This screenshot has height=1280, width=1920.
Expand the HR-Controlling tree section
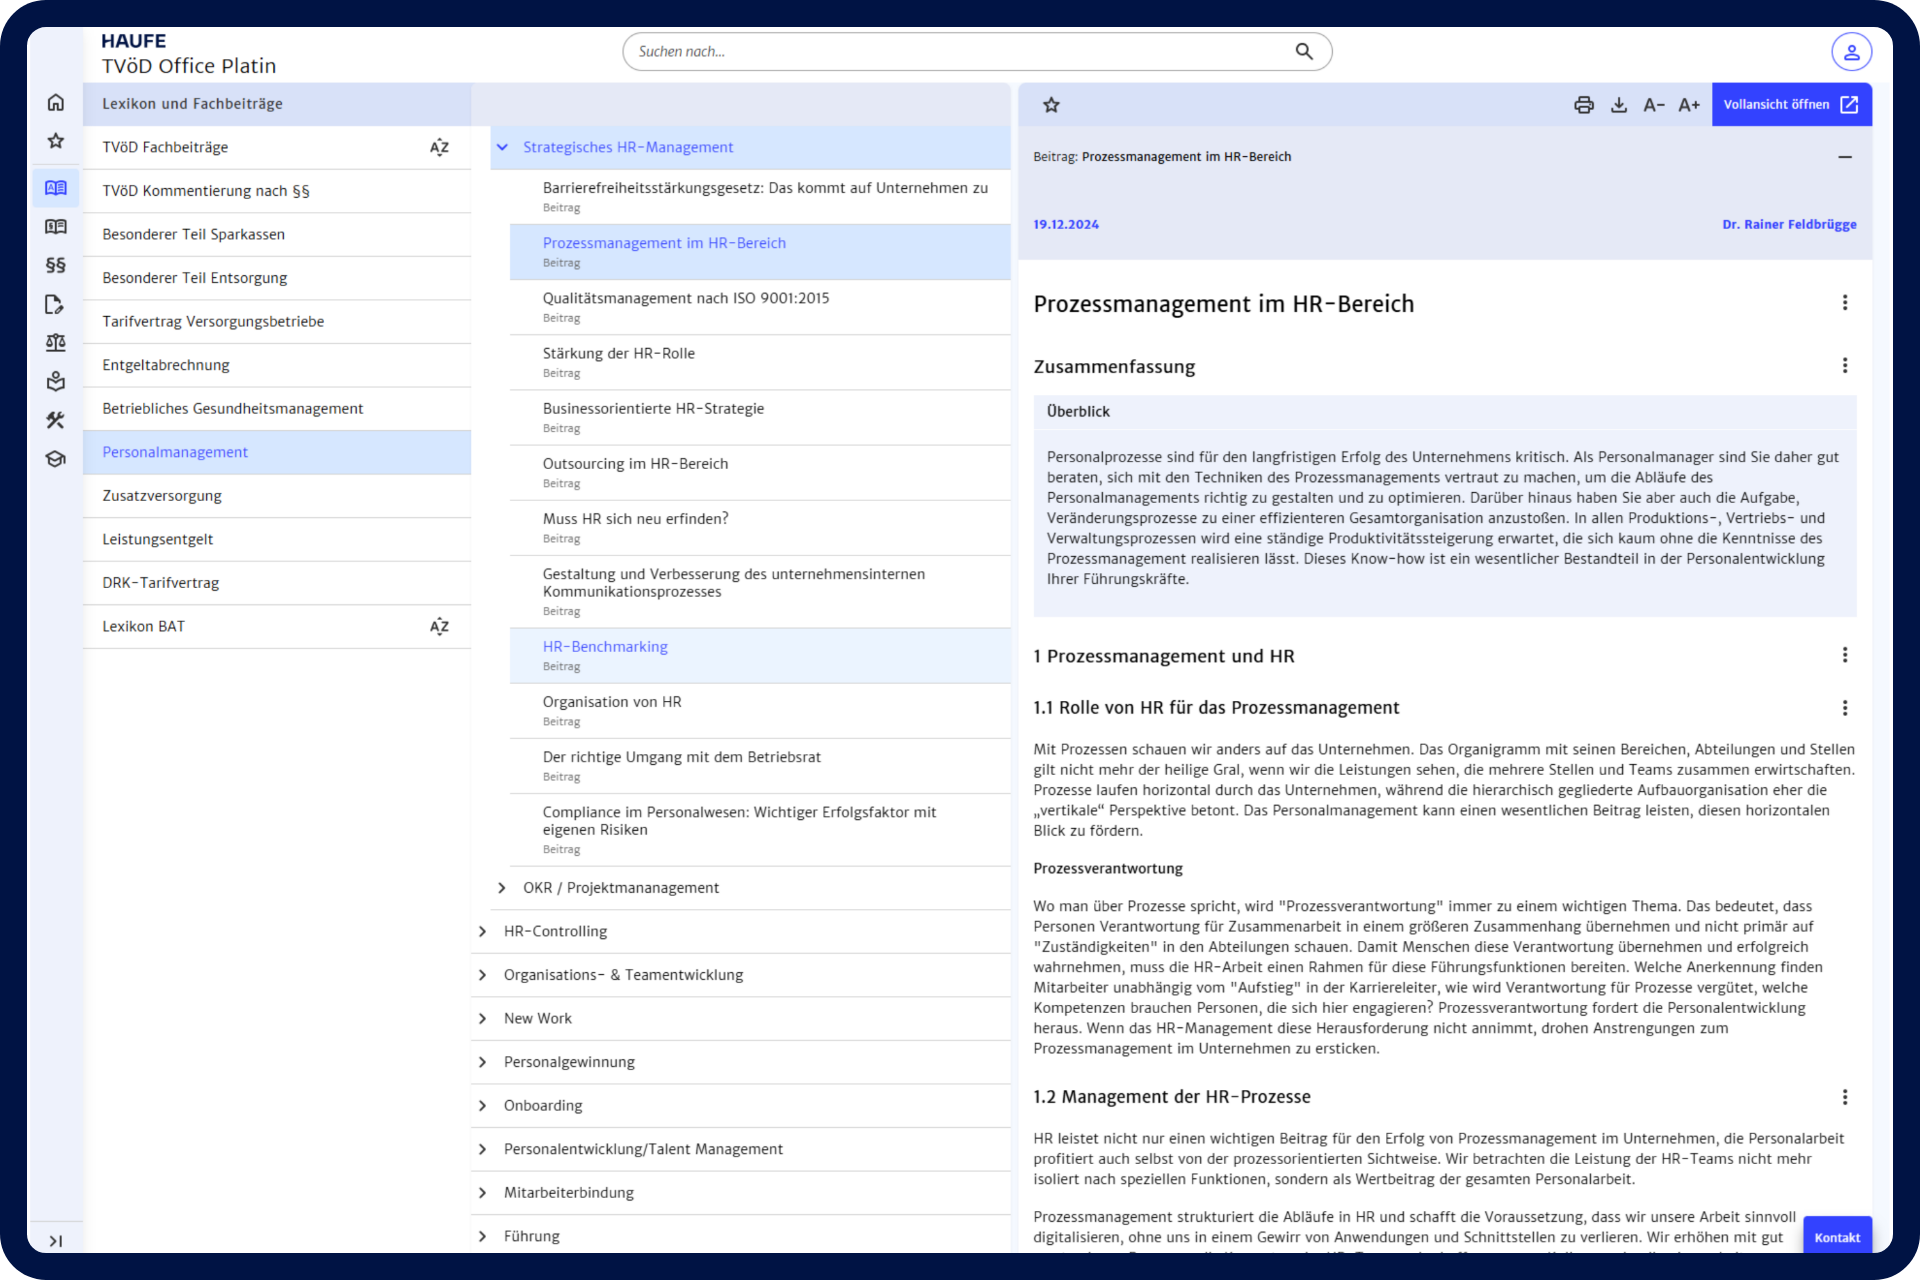[483, 931]
